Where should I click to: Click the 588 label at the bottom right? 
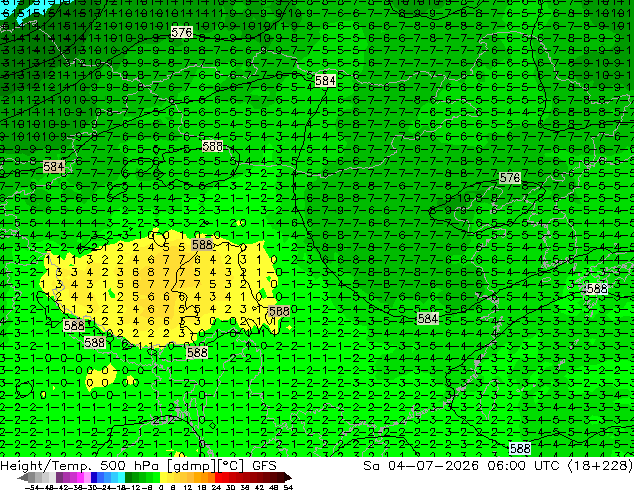coord(520,448)
